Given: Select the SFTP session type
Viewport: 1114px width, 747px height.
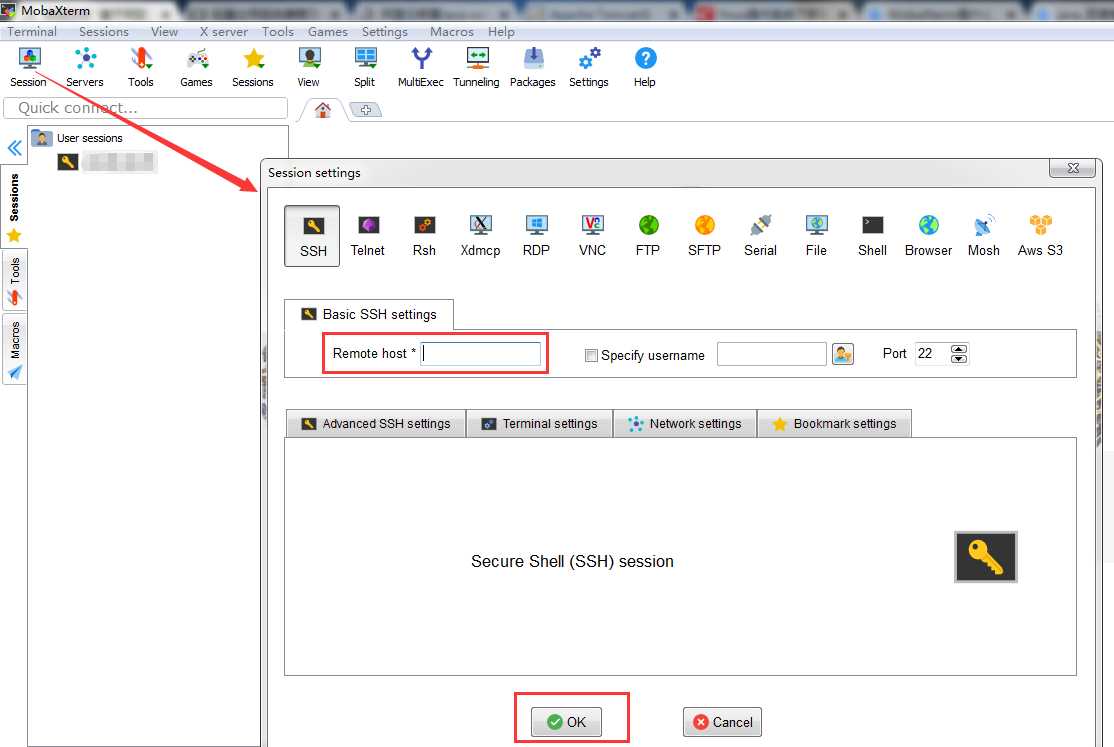Looking at the screenshot, I should coord(704,236).
